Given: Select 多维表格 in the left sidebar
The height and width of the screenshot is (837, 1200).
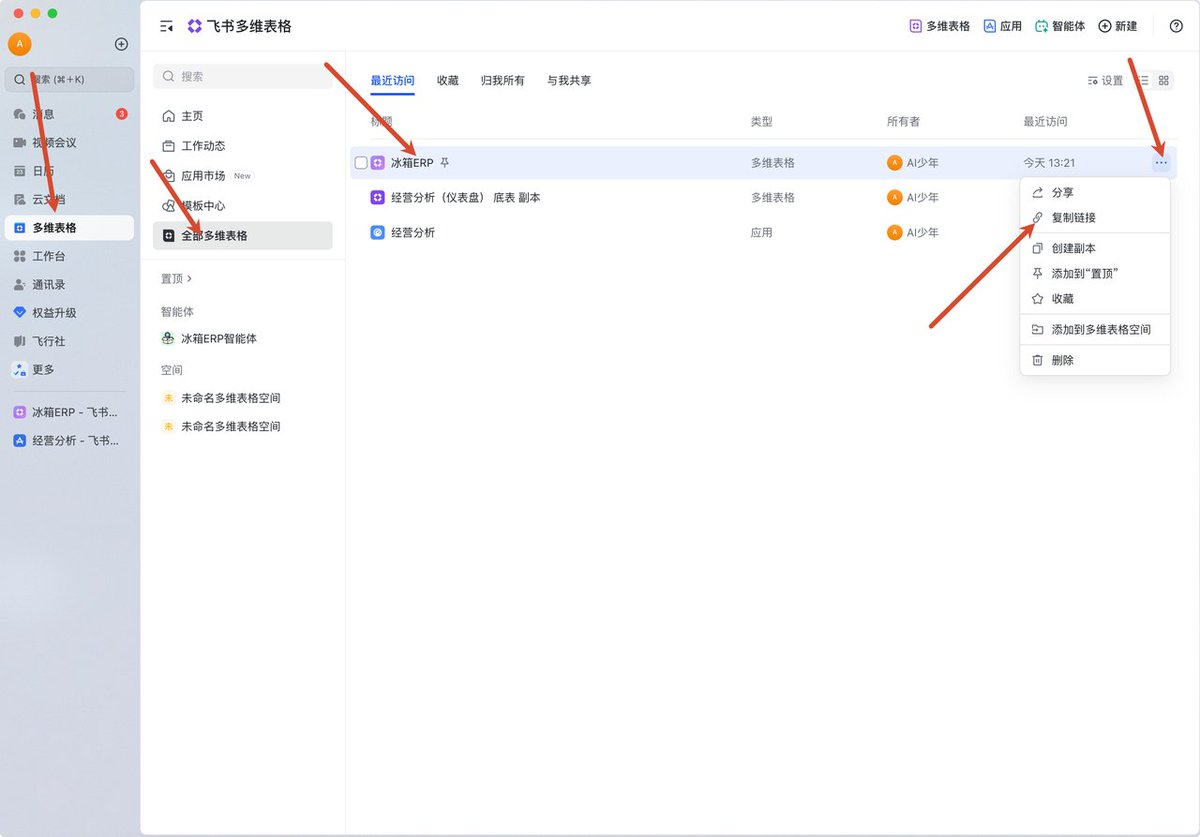Looking at the screenshot, I should click(x=69, y=228).
